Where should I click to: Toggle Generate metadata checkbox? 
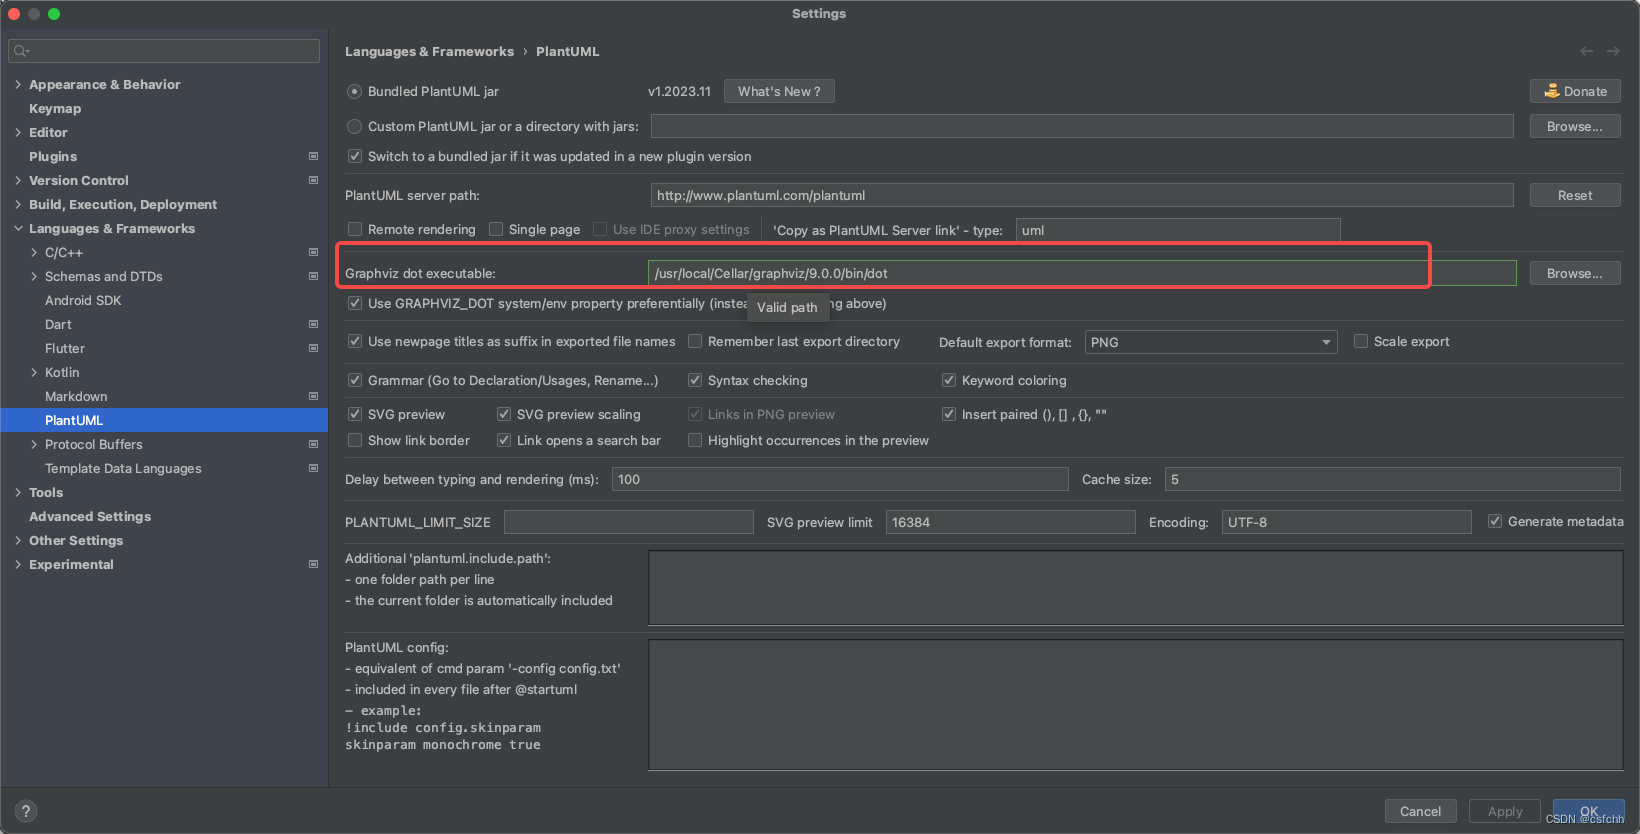click(x=1494, y=521)
